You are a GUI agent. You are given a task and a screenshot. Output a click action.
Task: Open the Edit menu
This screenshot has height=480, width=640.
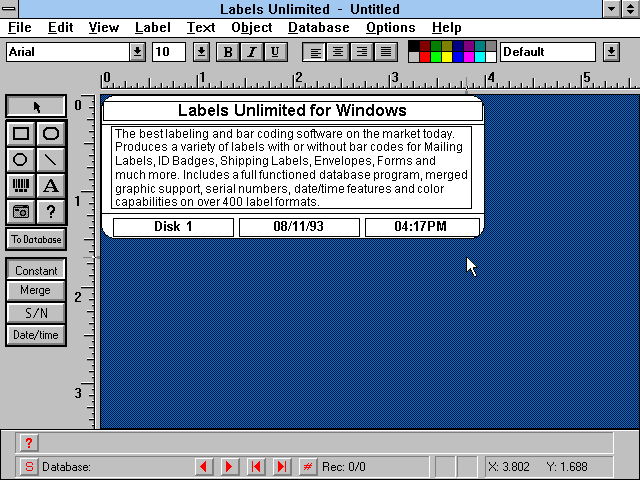[x=60, y=27]
